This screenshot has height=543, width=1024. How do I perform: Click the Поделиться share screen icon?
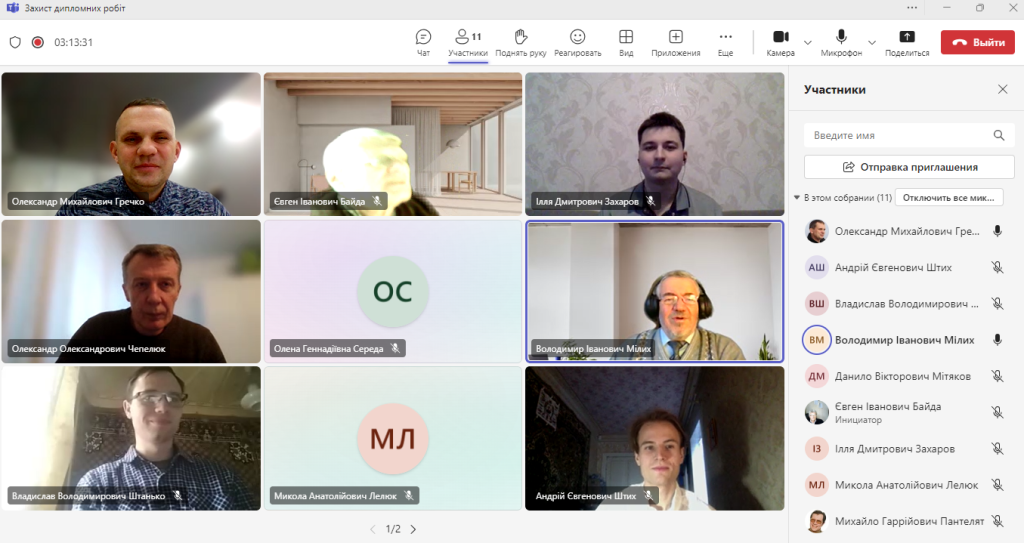(907, 37)
